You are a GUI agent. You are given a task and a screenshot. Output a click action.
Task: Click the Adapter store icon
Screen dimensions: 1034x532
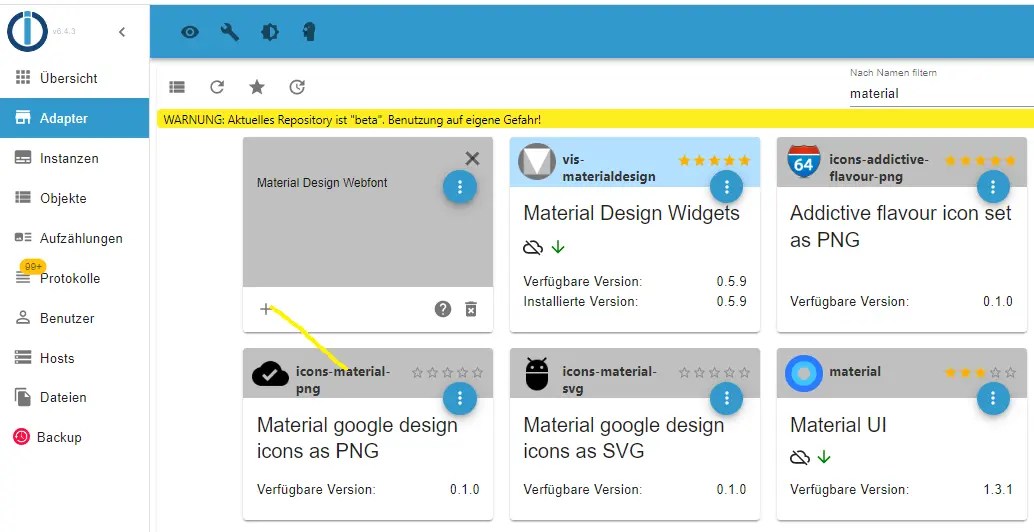point(23,118)
